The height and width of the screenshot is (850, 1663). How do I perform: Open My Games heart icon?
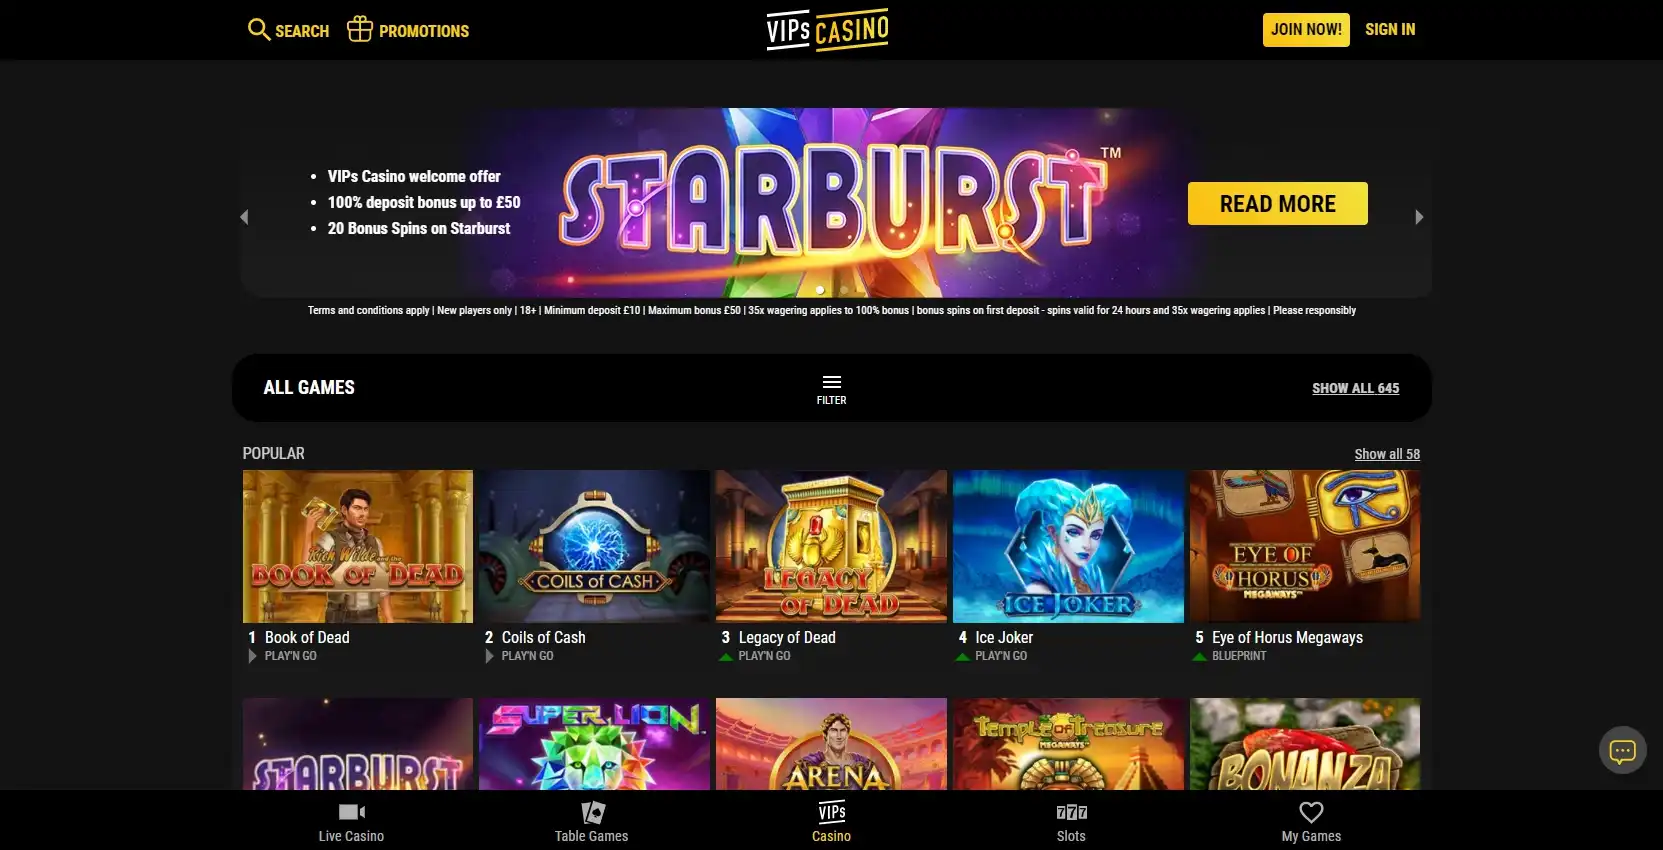click(x=1311, y=812)
